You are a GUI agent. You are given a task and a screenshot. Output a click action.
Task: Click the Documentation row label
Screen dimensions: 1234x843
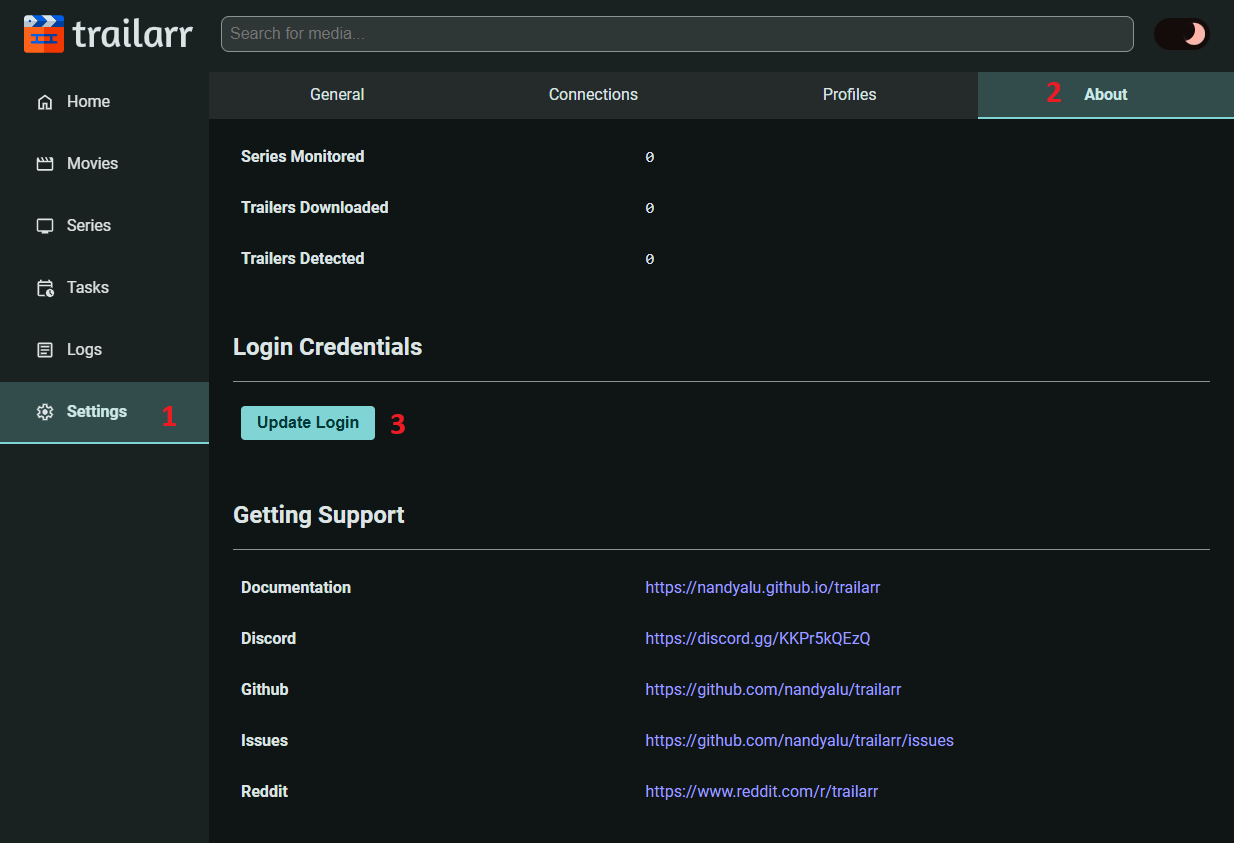coord(296,588)
